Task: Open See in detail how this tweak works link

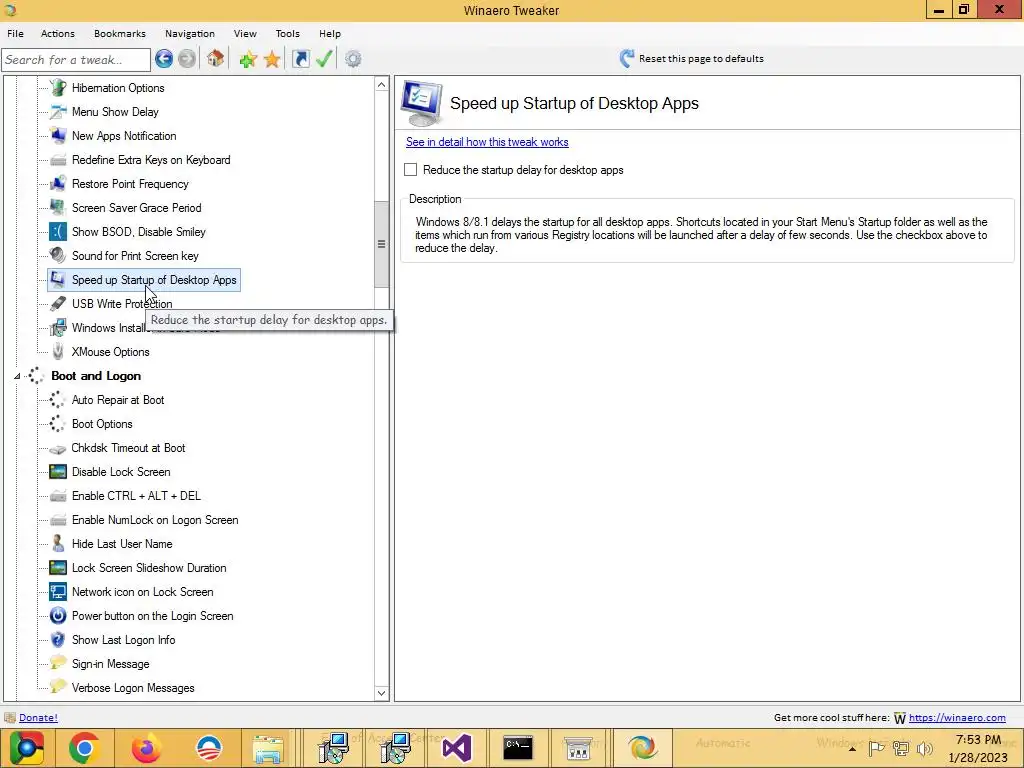Action: click(x=487, y=142)
